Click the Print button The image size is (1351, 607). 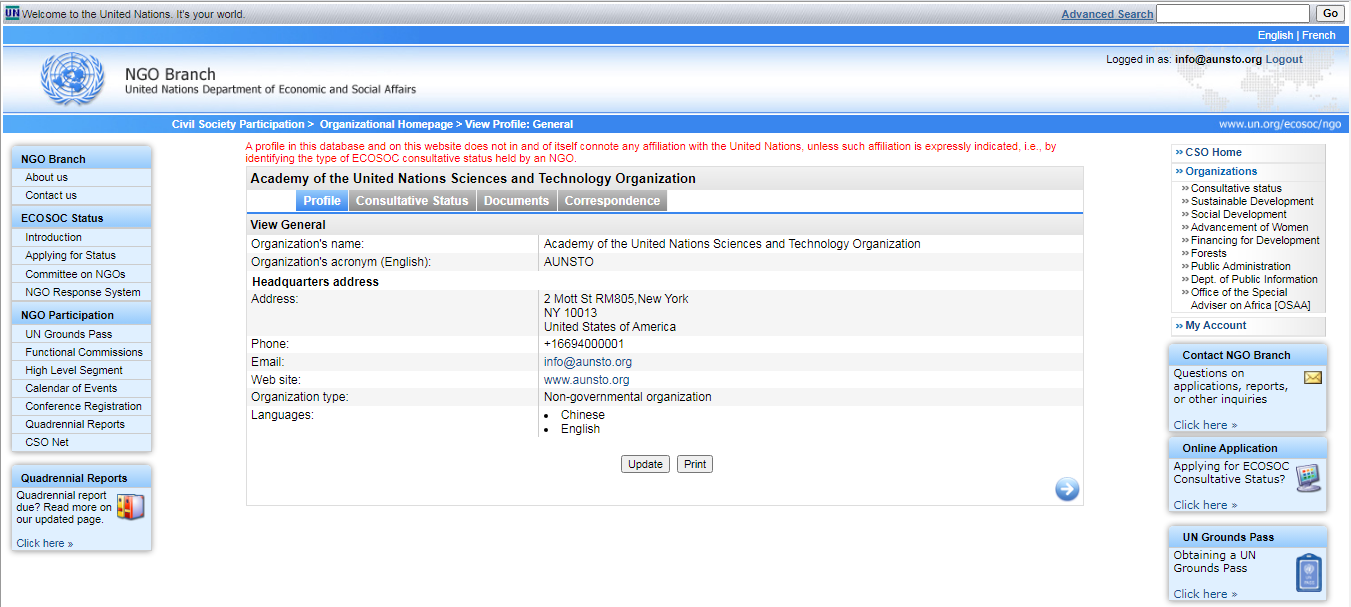tap(695, 464)
